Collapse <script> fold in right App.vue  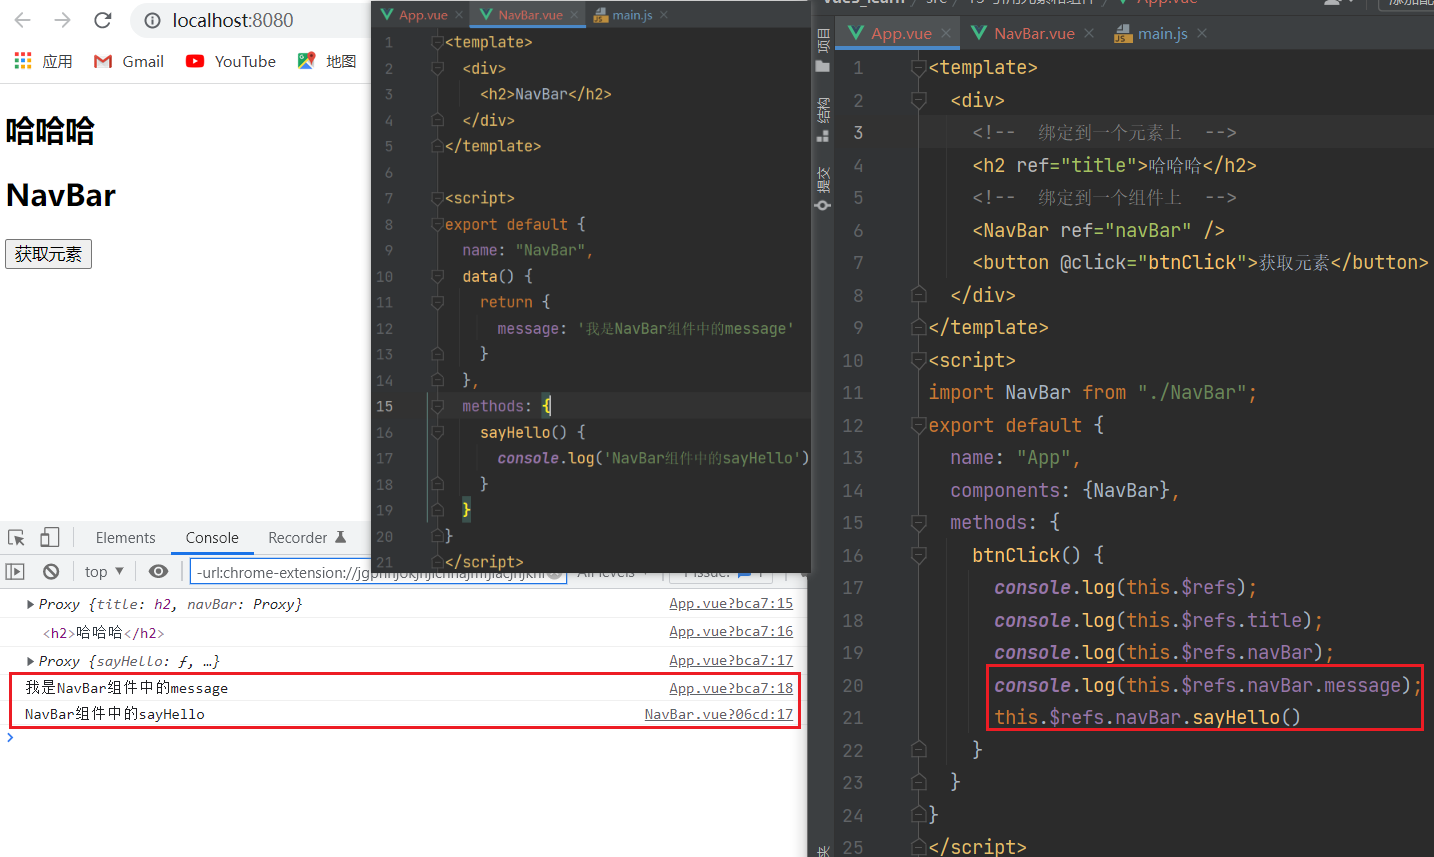click(919, 360)
